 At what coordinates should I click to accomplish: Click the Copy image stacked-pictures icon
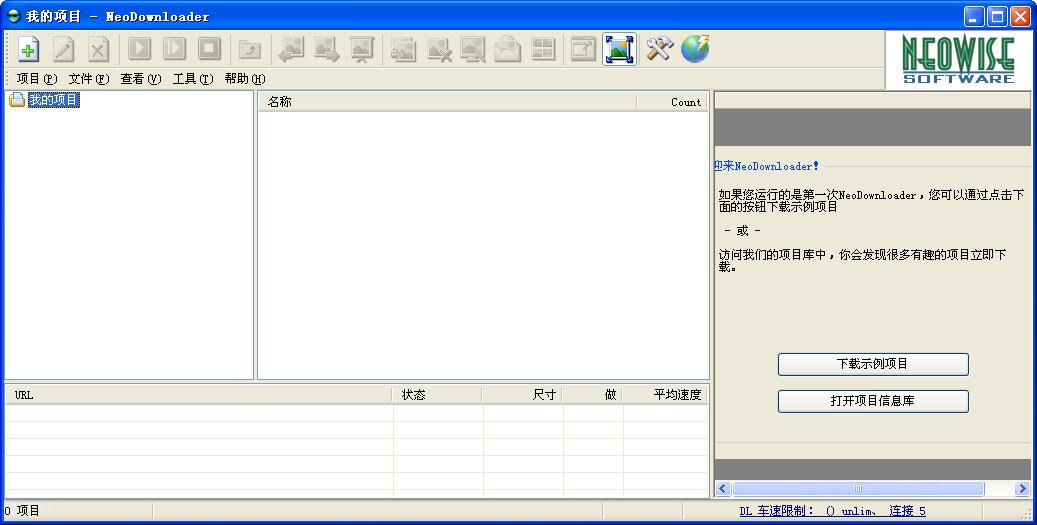pos(403,49)
